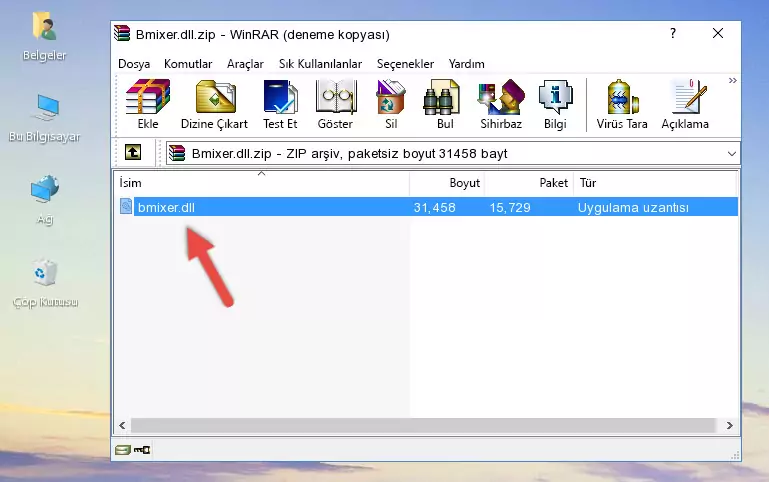Viewport: 769px width, 482px height.
Task: Open the Sık Kullanılanlar menu
Action: point(320,64)
